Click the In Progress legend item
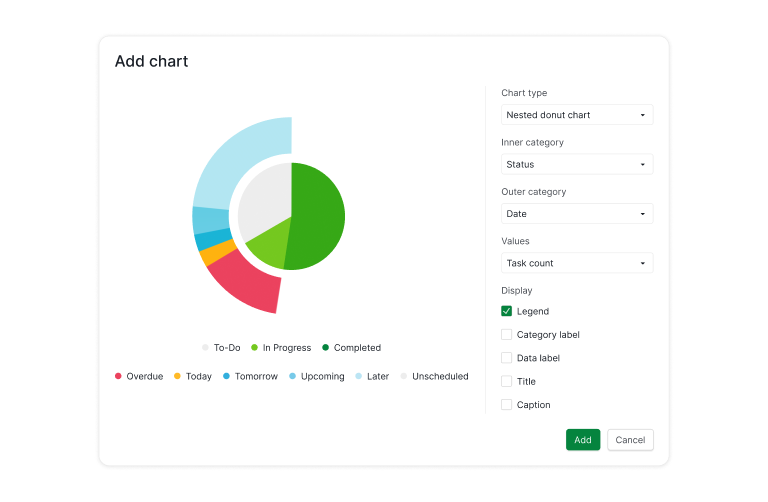Screen dimensions: 768x502 click(x=280, y=348)
